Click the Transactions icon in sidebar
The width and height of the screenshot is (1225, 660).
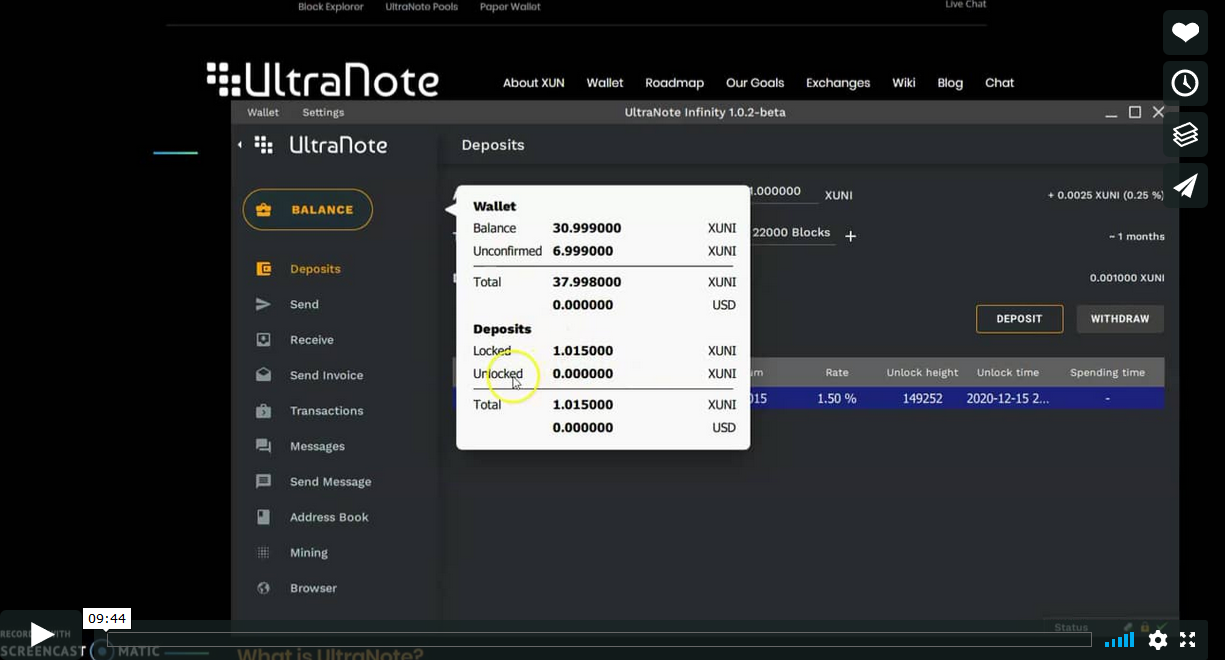coord(264,411)
